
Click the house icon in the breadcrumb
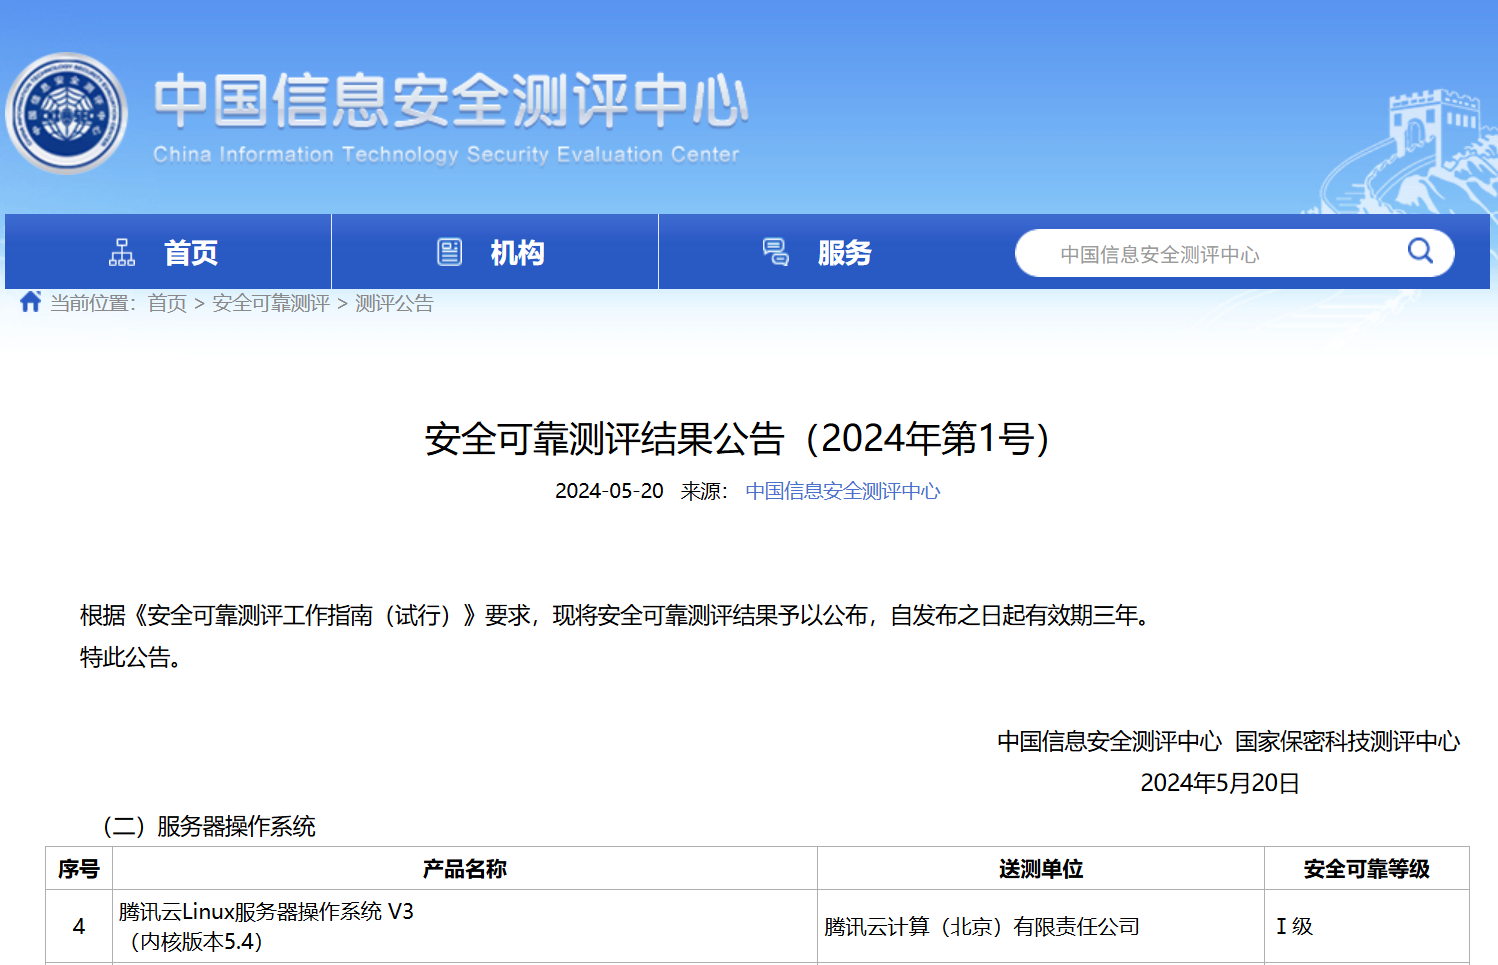click(30, 302)
